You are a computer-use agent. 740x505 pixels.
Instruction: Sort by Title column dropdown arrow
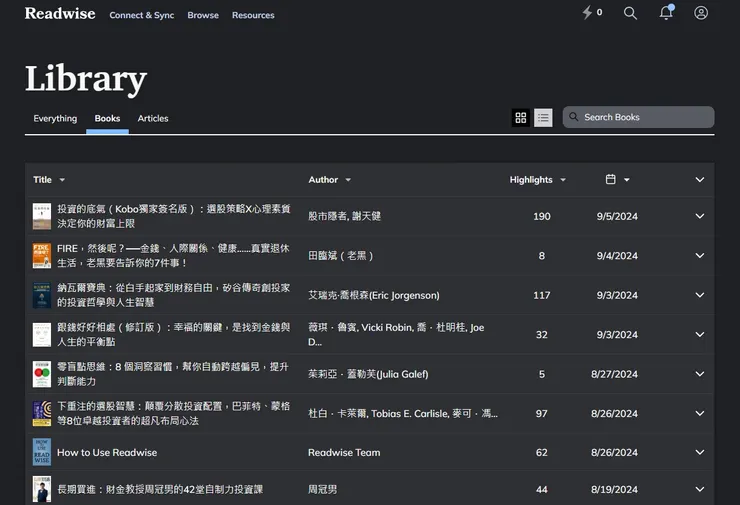[62, 180]
